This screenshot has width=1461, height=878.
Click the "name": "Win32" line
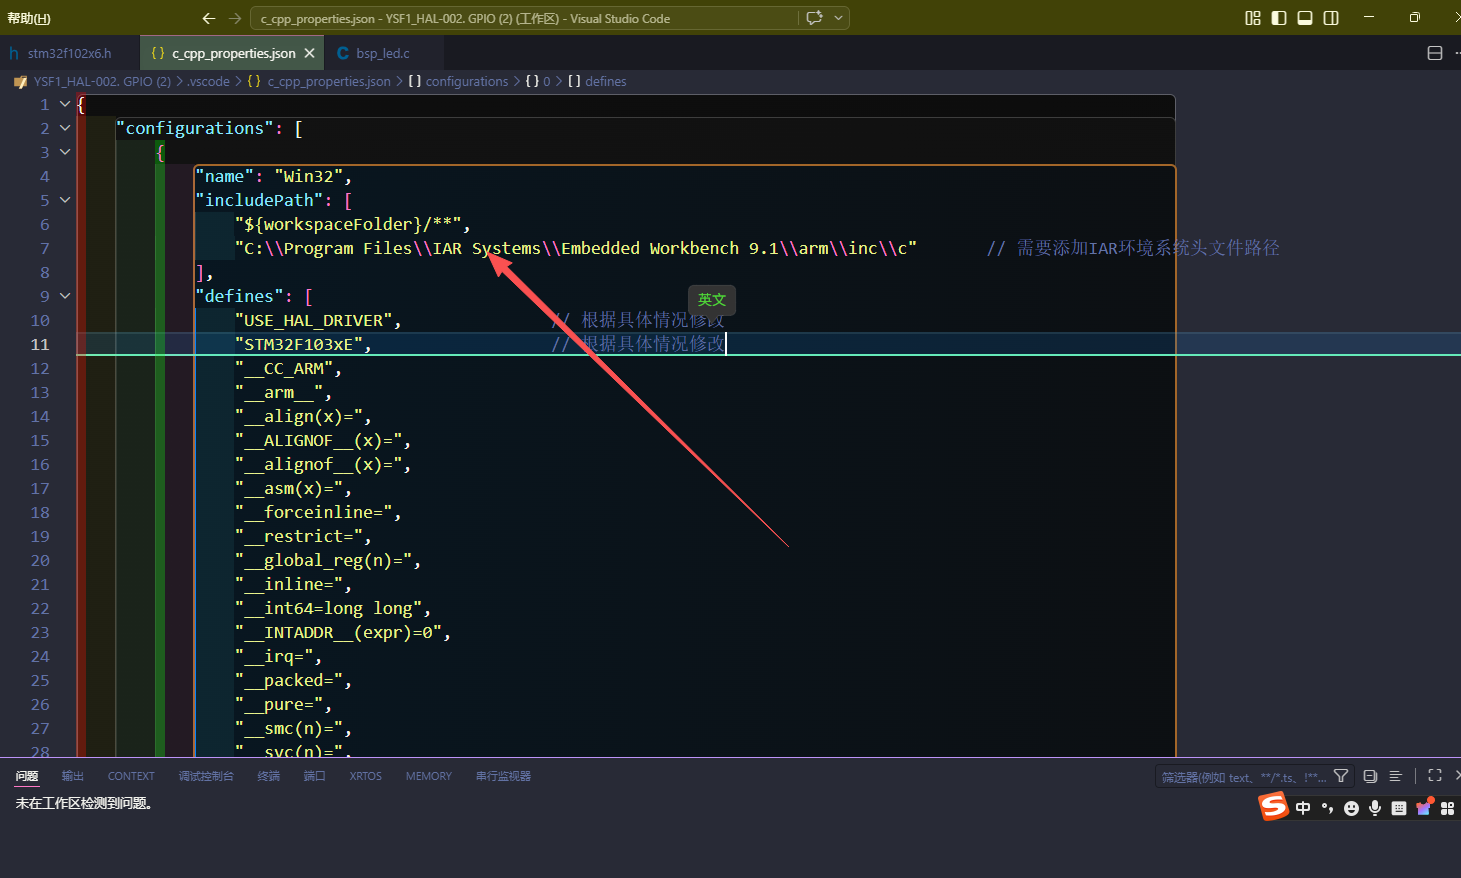coord(273,176)
